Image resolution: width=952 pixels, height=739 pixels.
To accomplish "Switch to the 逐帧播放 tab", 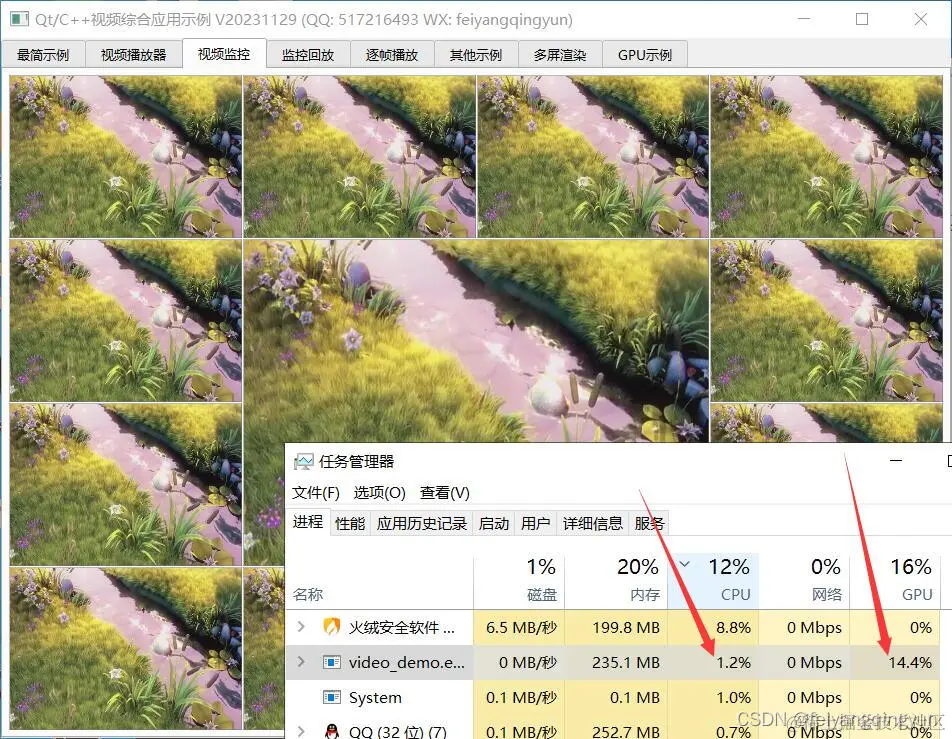I will (x=392, y=54).
